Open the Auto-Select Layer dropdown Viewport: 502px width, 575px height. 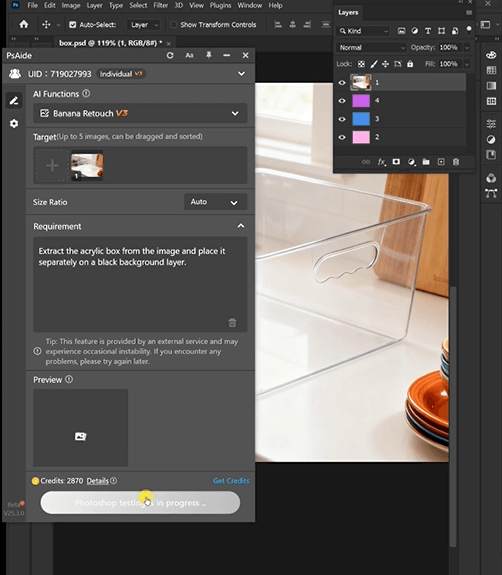[x=143, y=25]
